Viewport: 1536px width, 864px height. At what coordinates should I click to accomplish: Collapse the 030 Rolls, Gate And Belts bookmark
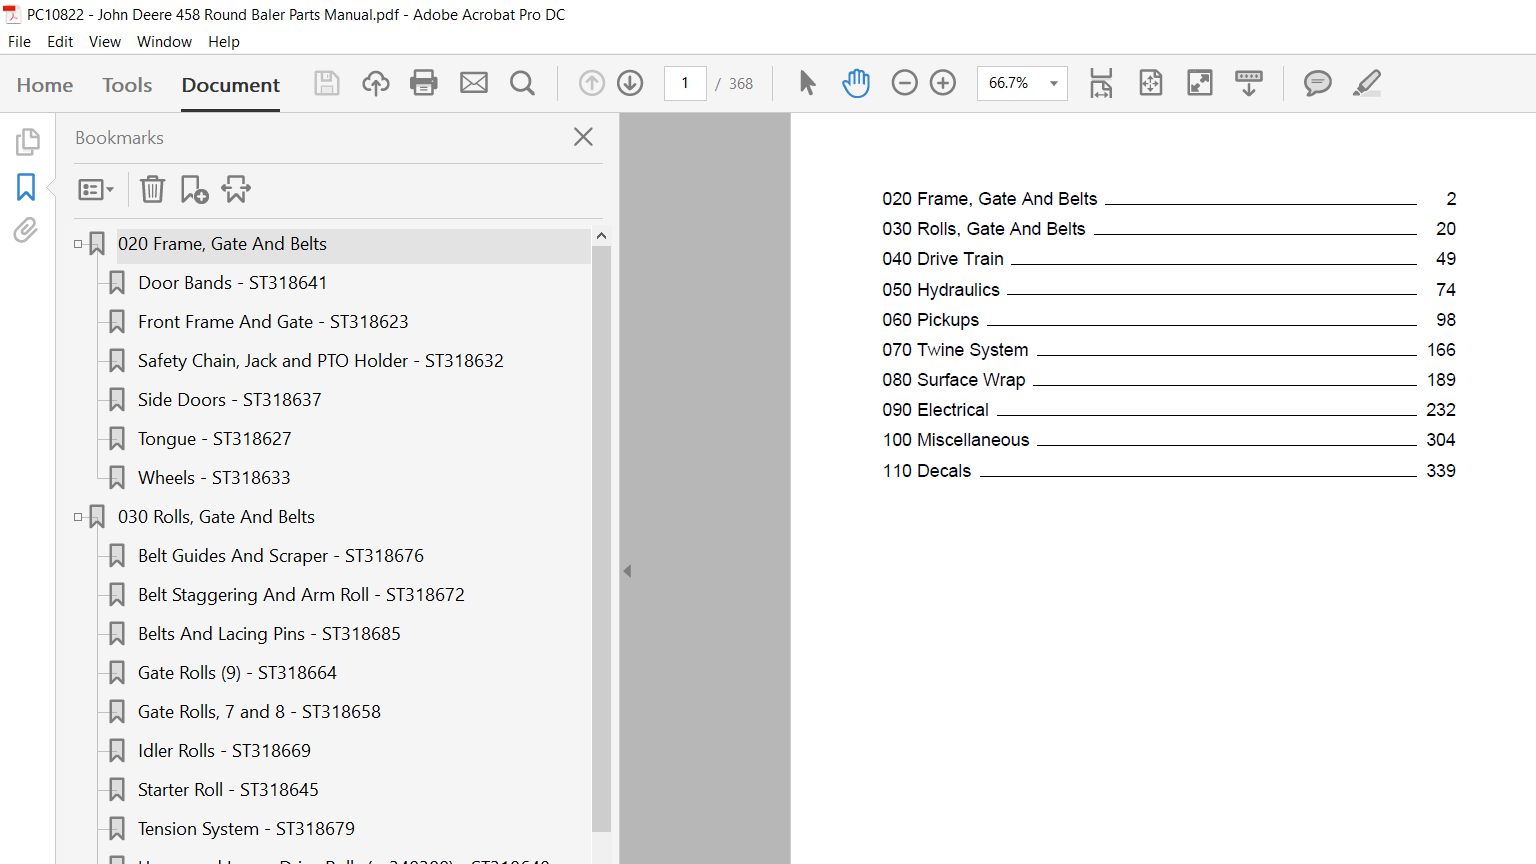pyautogui.click(x=78, y=517)
